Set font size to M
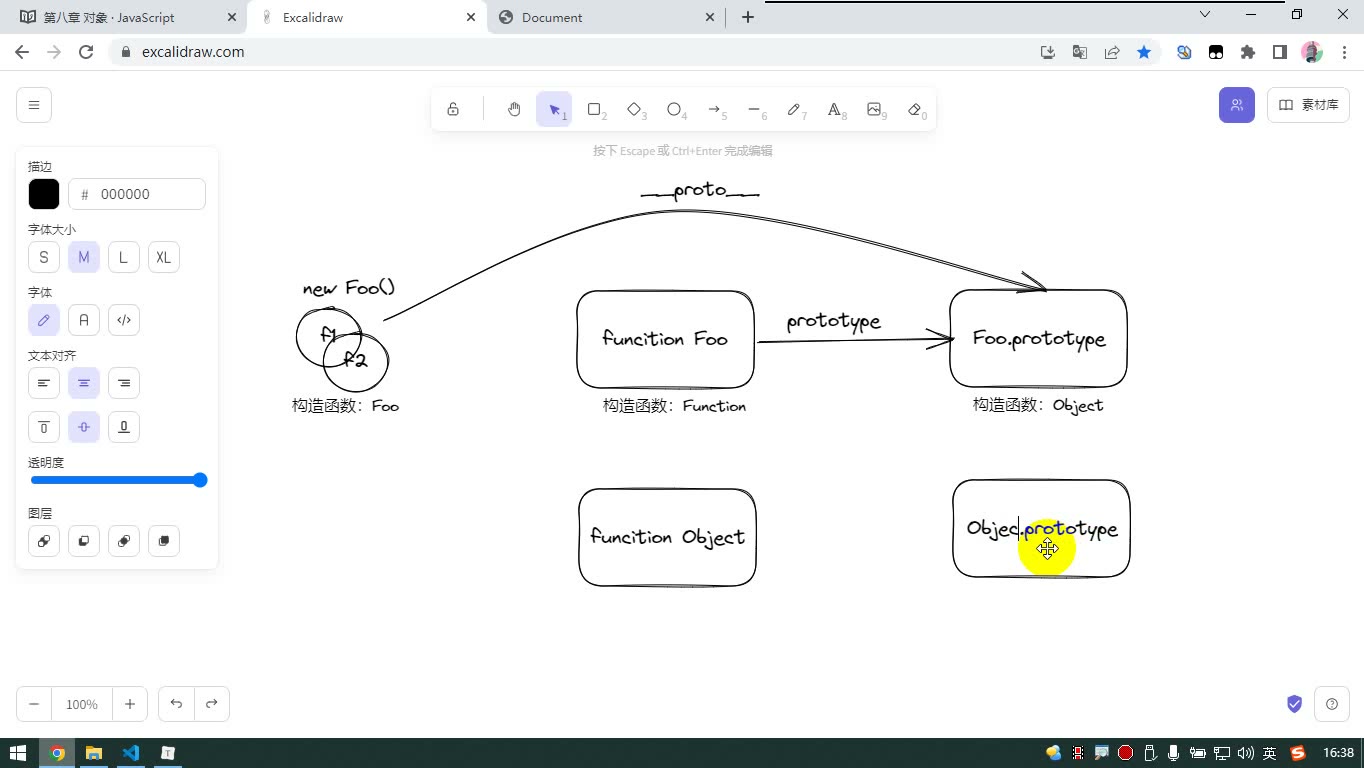This screenshot has height=768, width=1364. [x=84, y=257]
